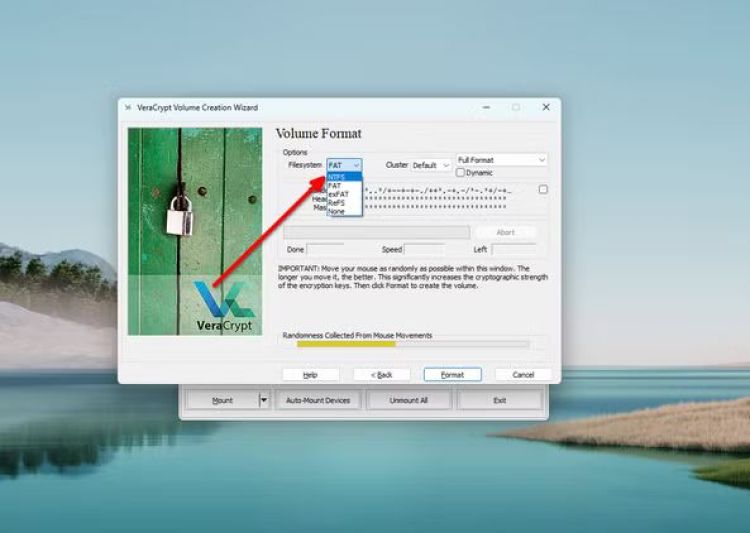Screen dimensions: 750x533
Task: Enable the Dynamic checkbox
Action: pyautogui.click(x=461, y=173)
